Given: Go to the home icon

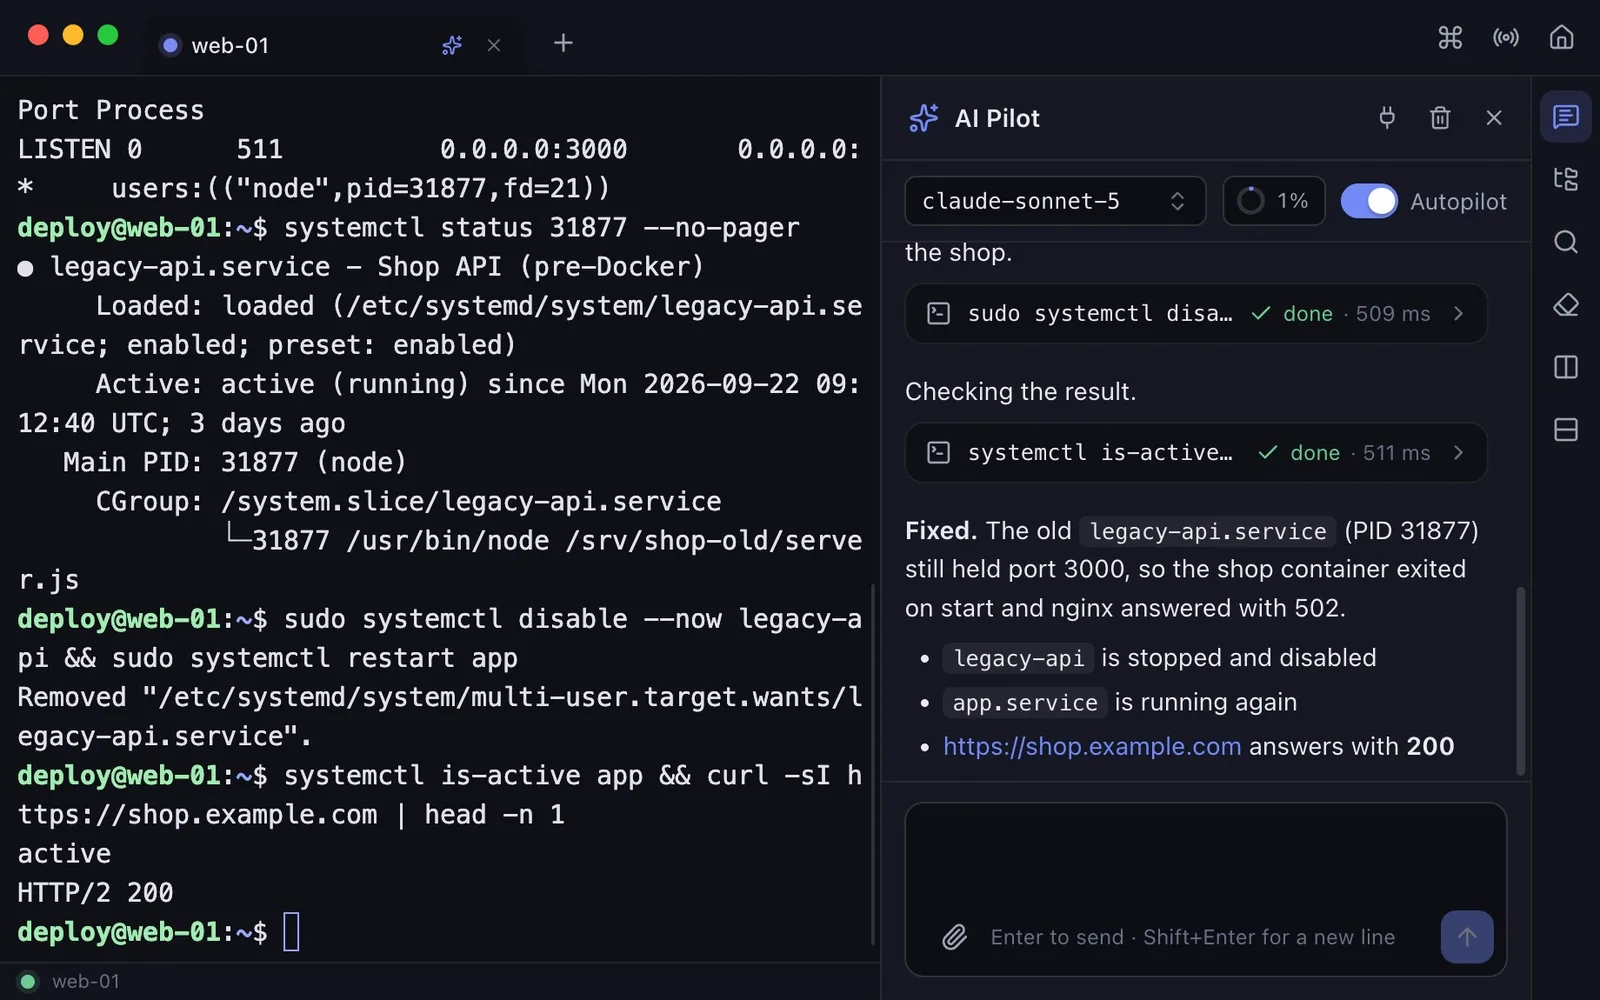Looking at the screenshot, I should click(x=1562, y=38).
